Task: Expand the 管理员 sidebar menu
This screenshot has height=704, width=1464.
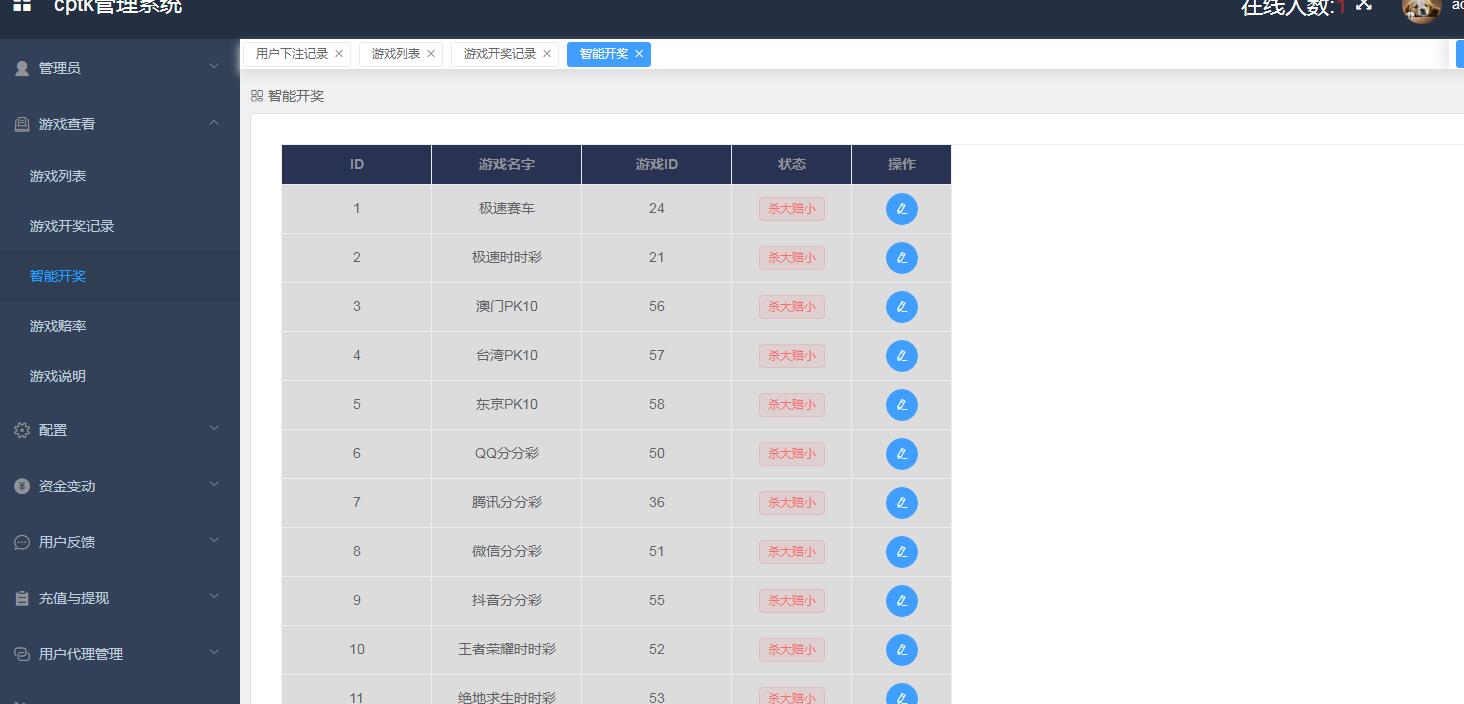Action: 120,68
